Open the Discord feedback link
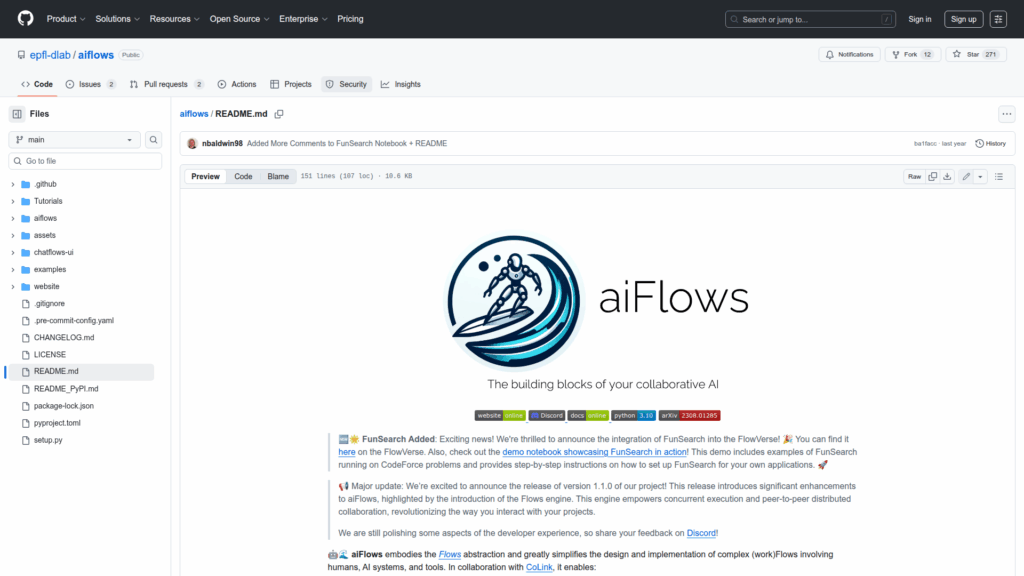 click(702, 533)
